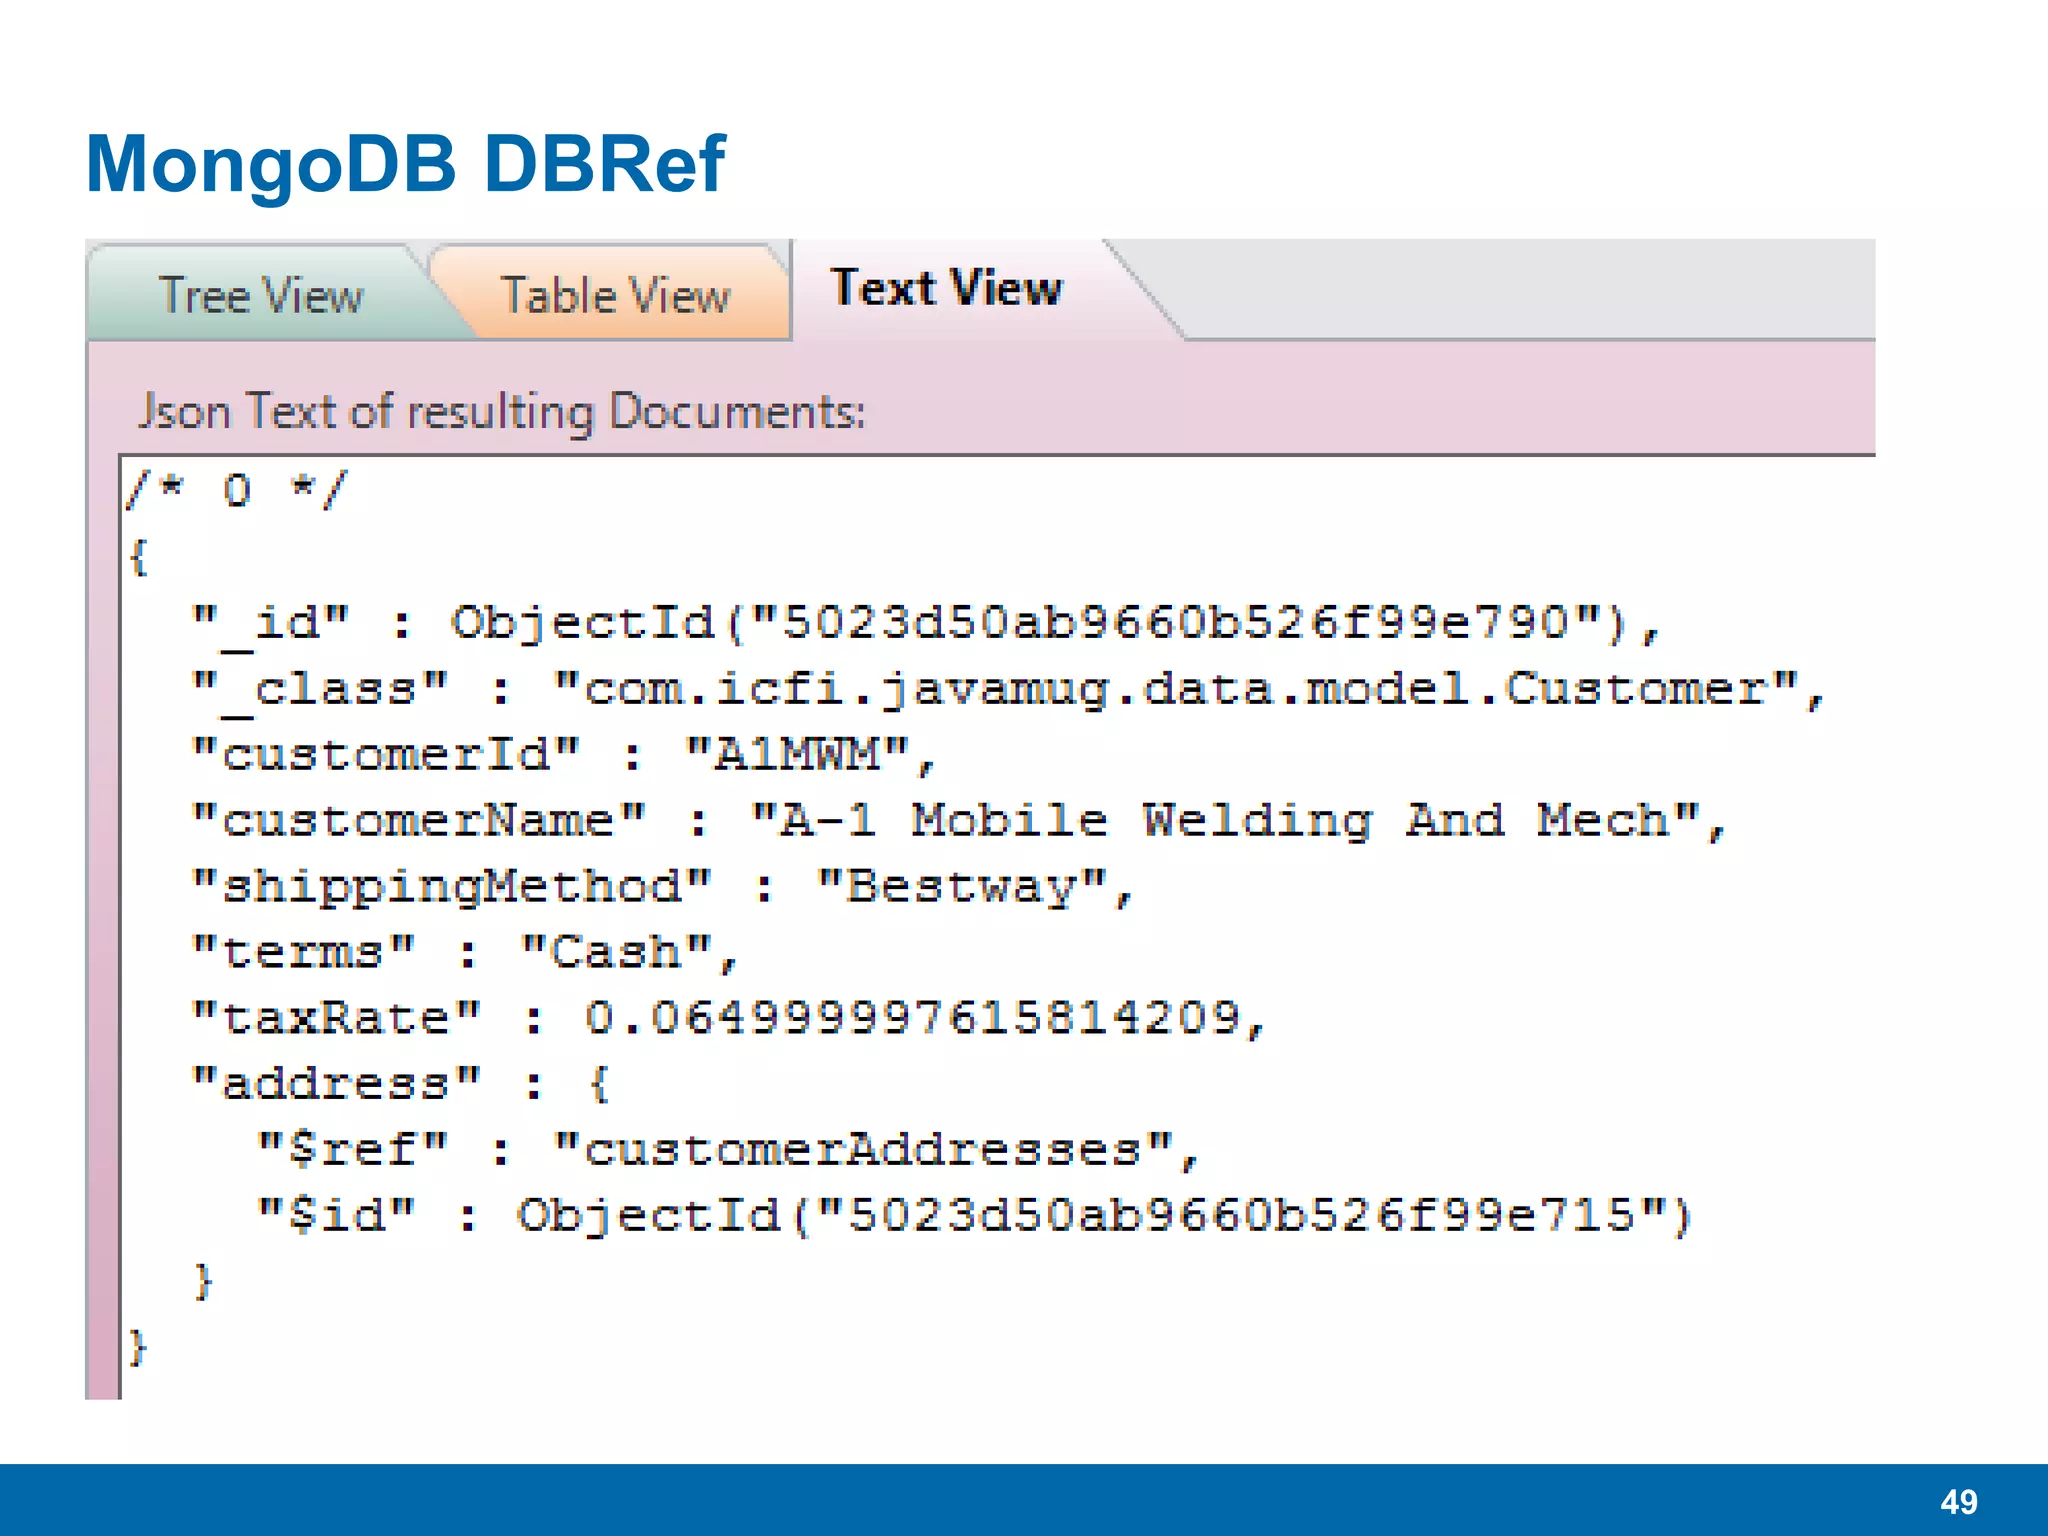Click the terms "Cash" line
The height and width of the screenshot is (1536, 2048).
464,953
